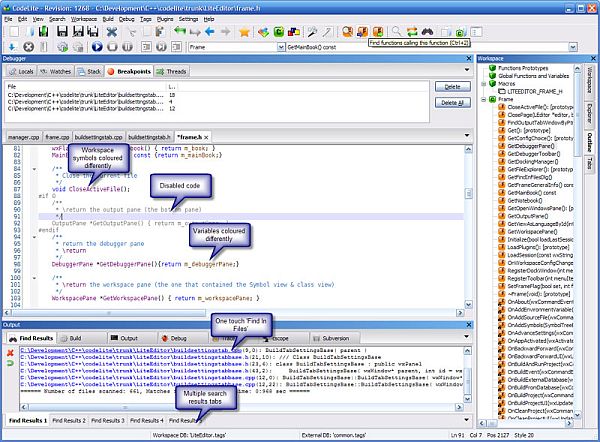Collapse the code fold marker at line 100
The height and width of the screenshot is (442, 600).
tap(34, 278)
